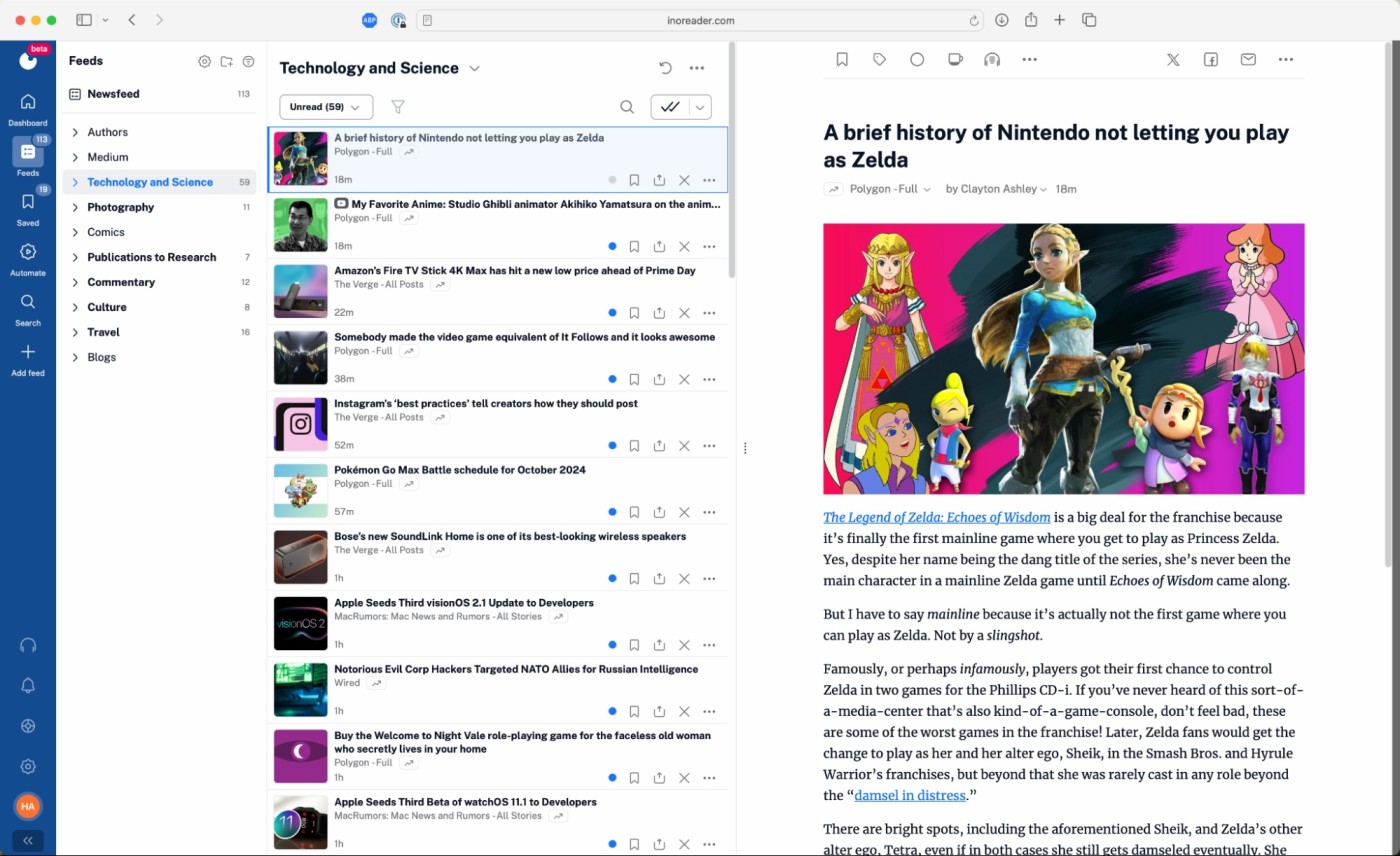Collapse the left sidebar with the double-arrow button
The image size is (1400, 856).
click(28, 841)
